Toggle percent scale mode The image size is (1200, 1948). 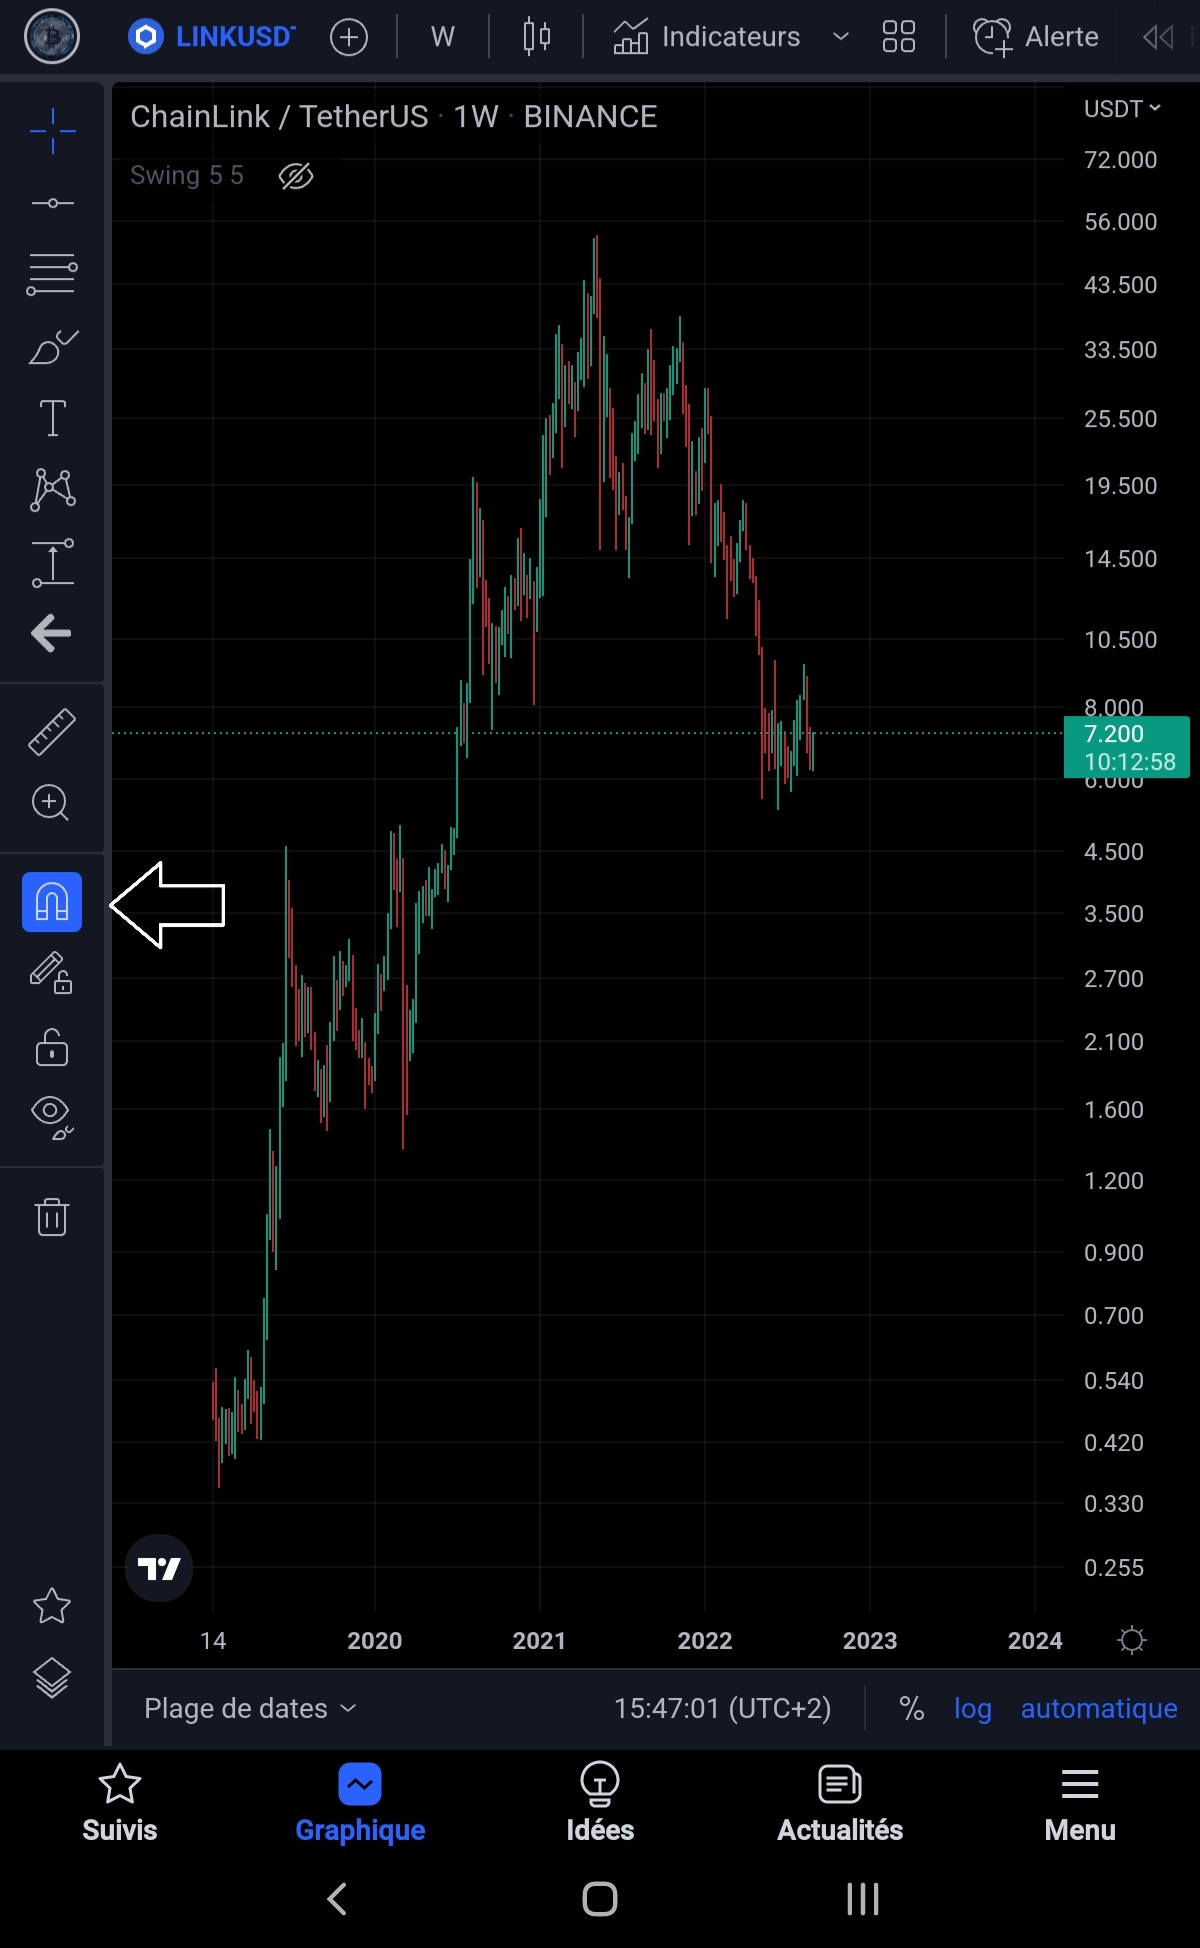point(911,1709)
